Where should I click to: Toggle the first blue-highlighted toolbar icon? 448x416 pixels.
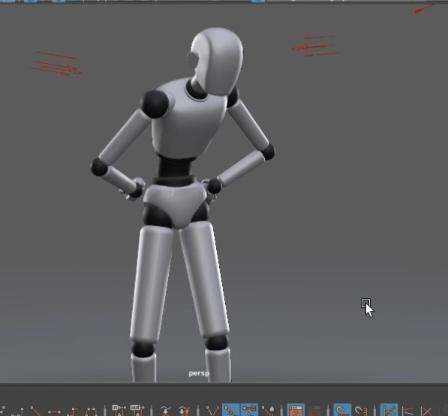coord(231,410)
